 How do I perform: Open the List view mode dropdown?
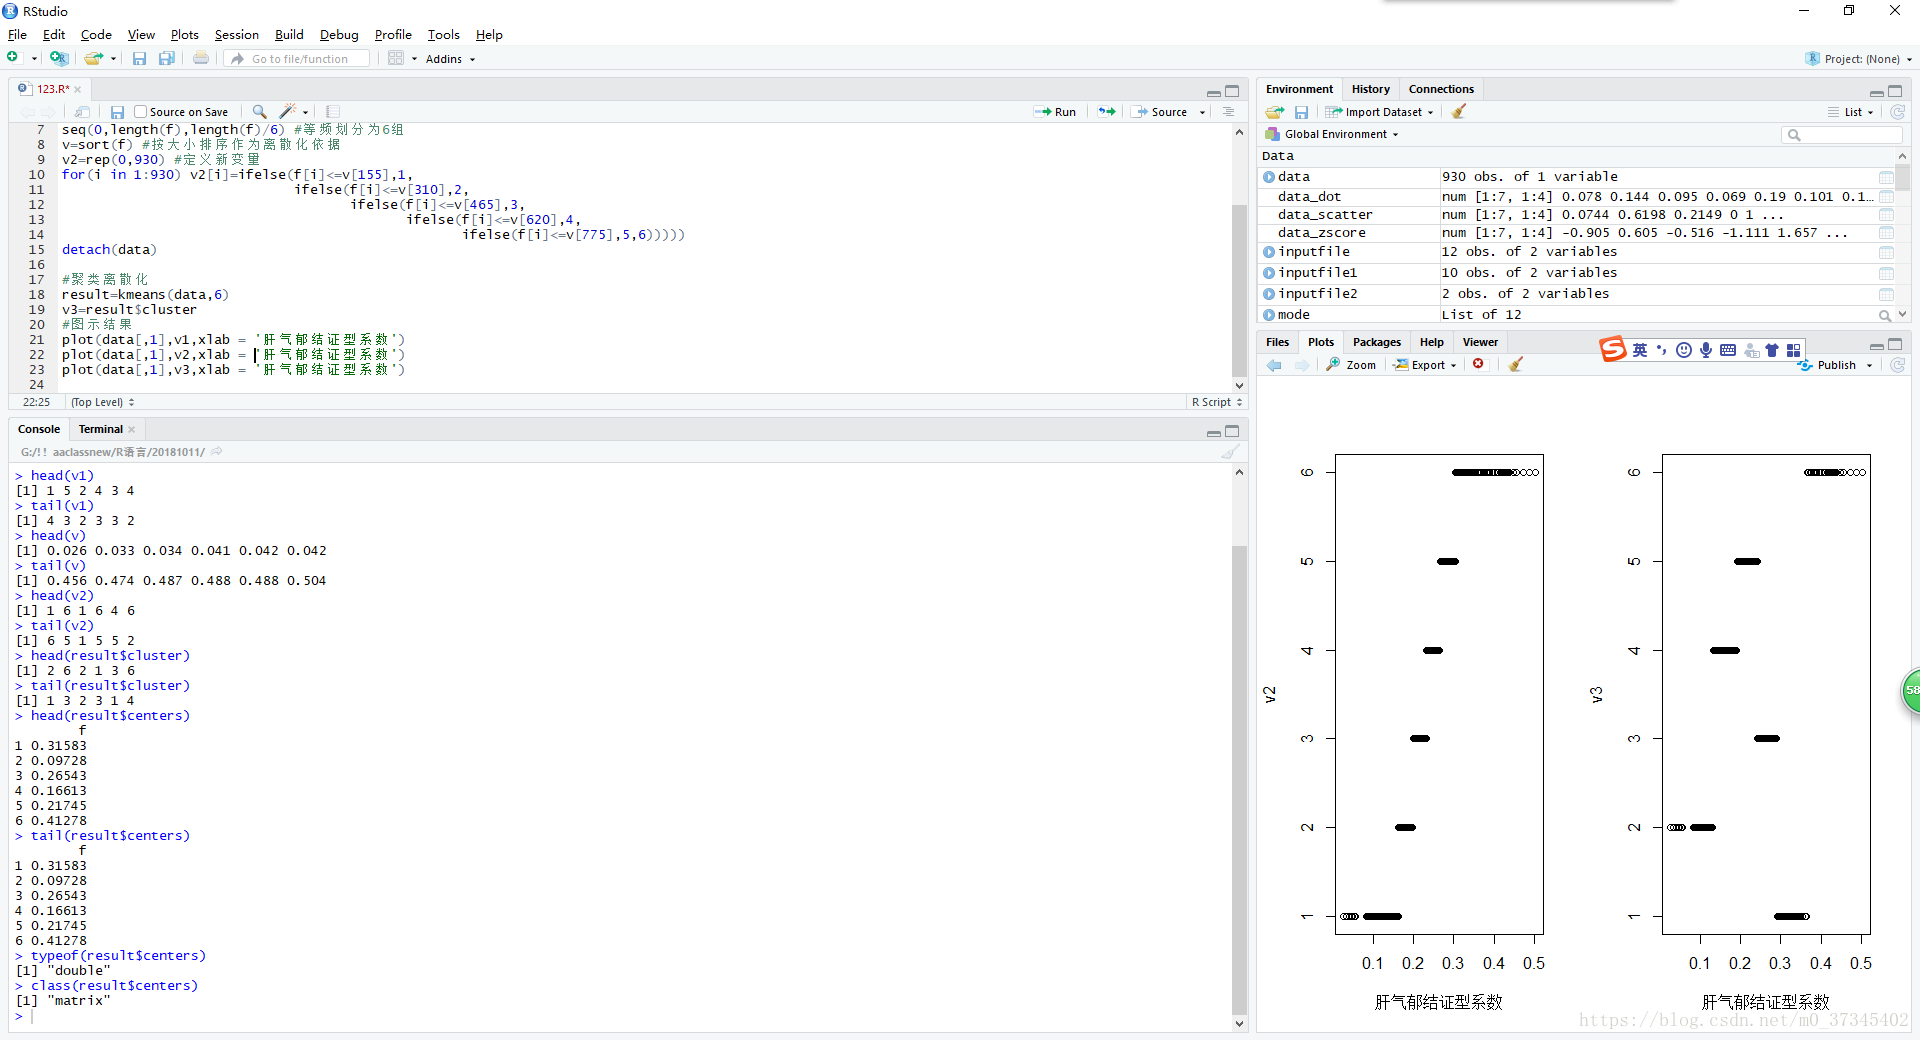click(x=1851, y=112)
